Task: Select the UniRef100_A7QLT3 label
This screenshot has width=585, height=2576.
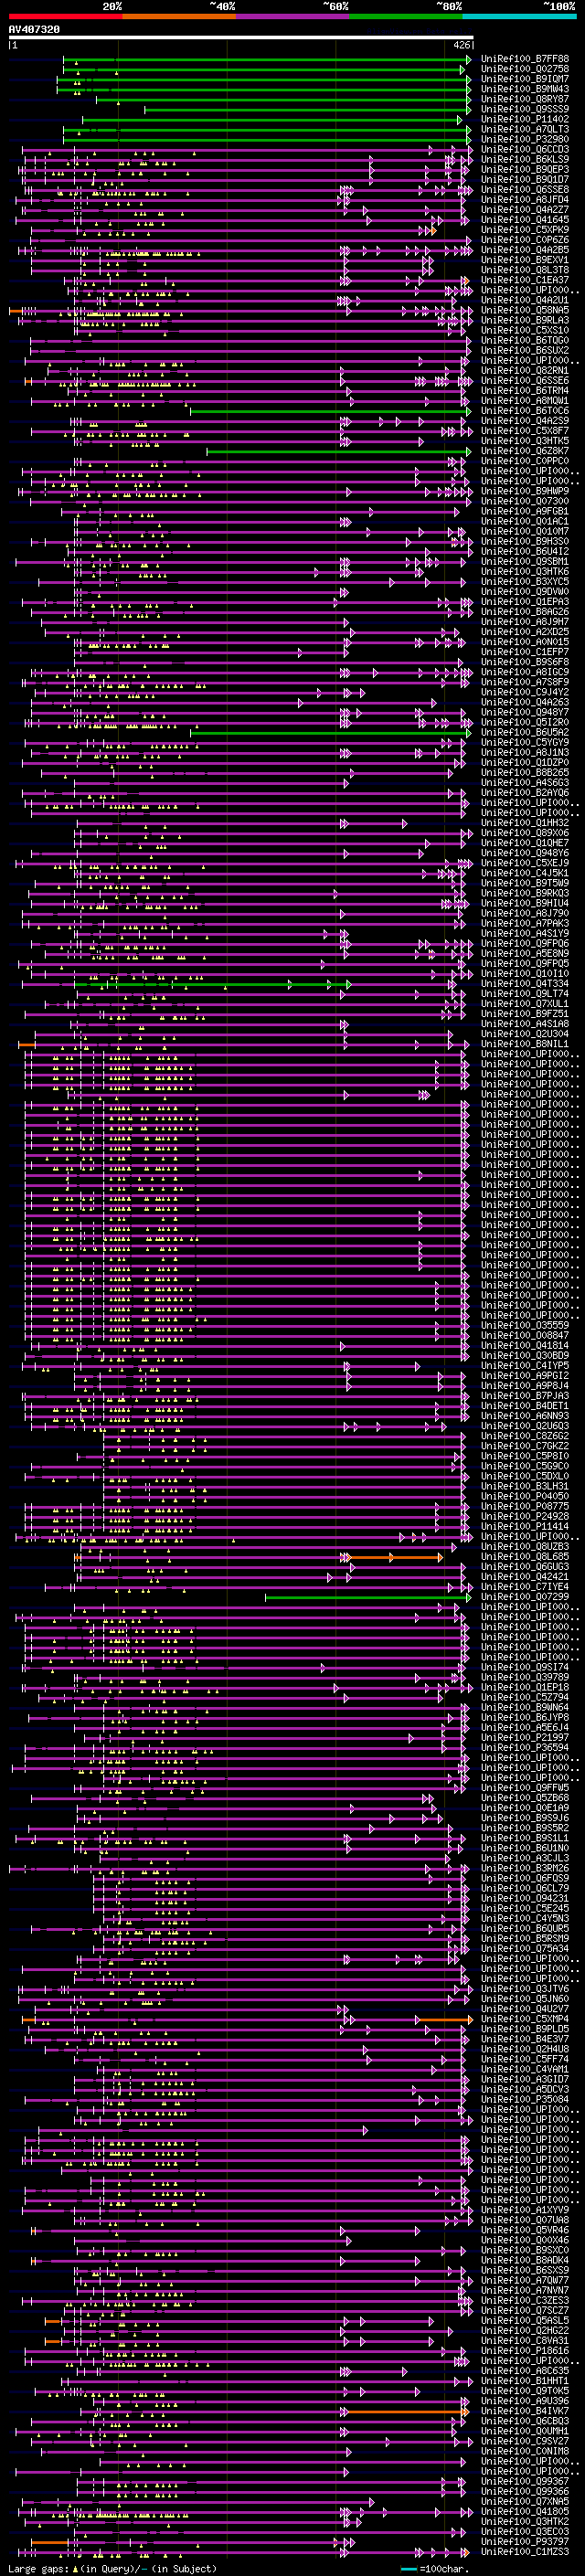Action: [525, 129]
